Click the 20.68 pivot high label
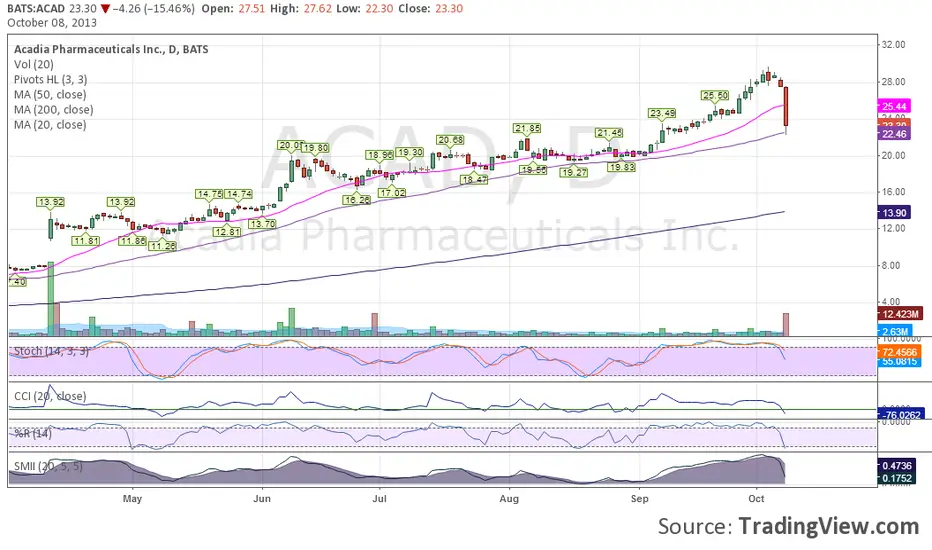Viewport: 932px width, 550px height. (451, 140)
